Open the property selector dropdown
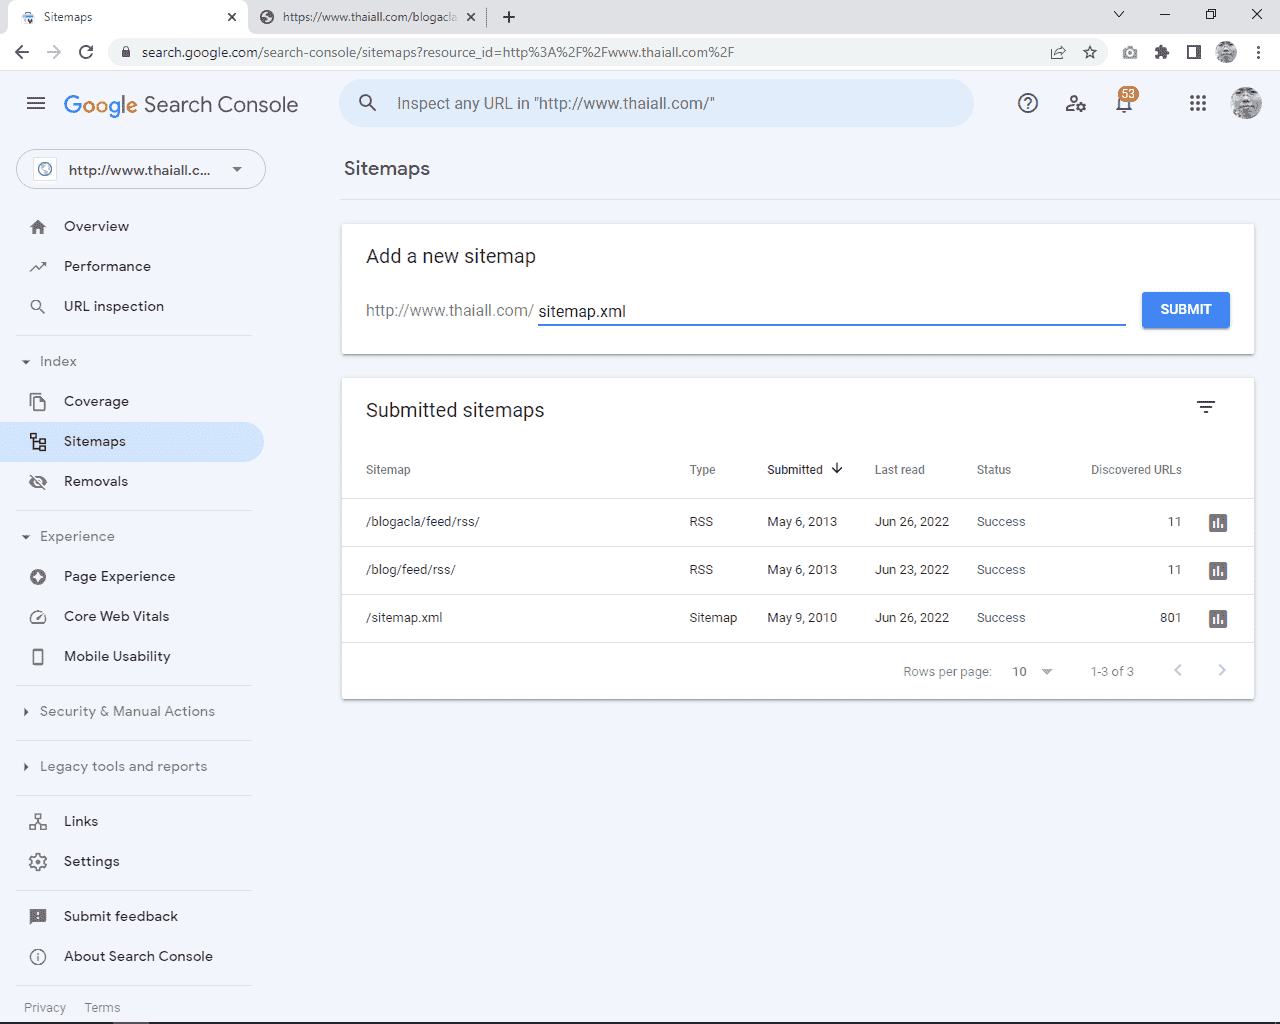Image resolution: width=1280 pixels, height=1024 pixels. click(141, 169)
